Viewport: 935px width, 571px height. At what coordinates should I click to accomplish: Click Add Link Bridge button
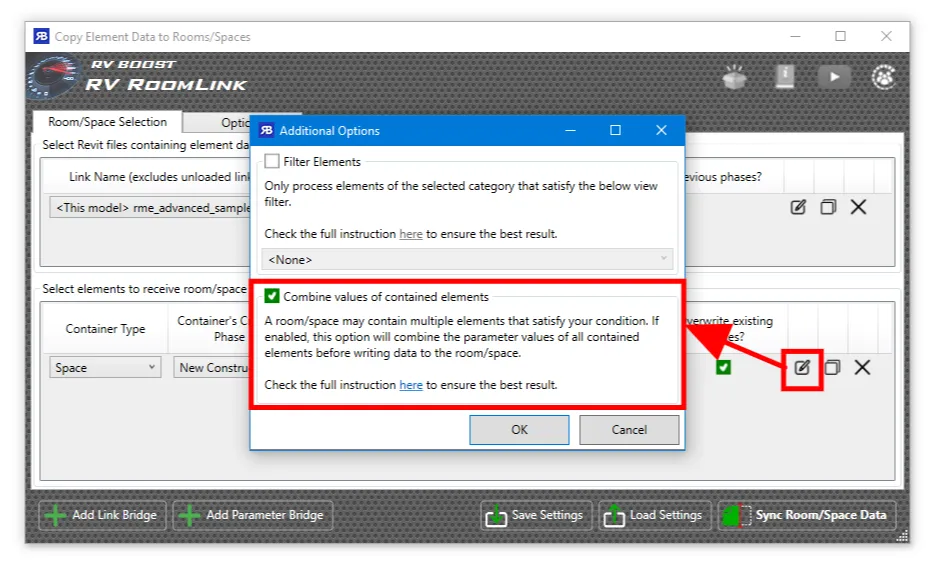[101, 515]
